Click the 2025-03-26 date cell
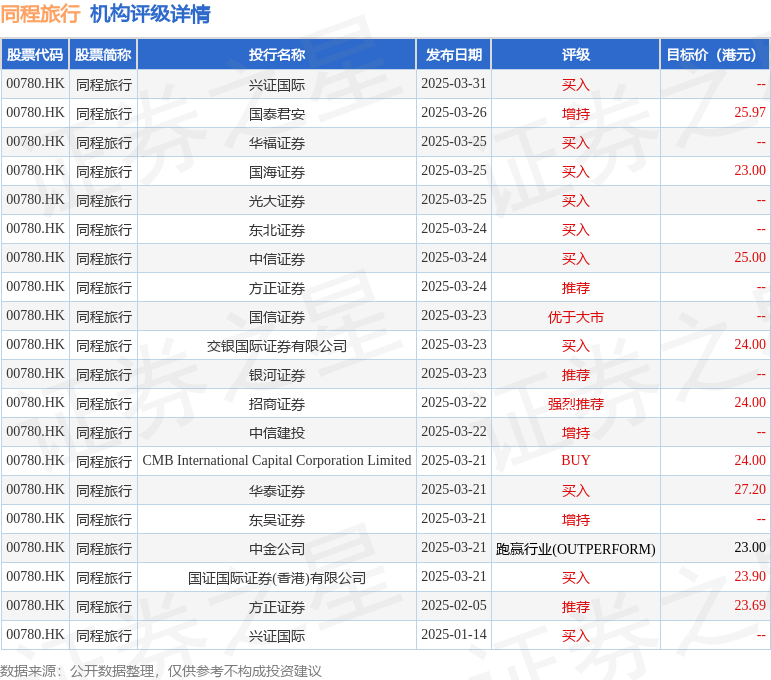 point(454,113)
